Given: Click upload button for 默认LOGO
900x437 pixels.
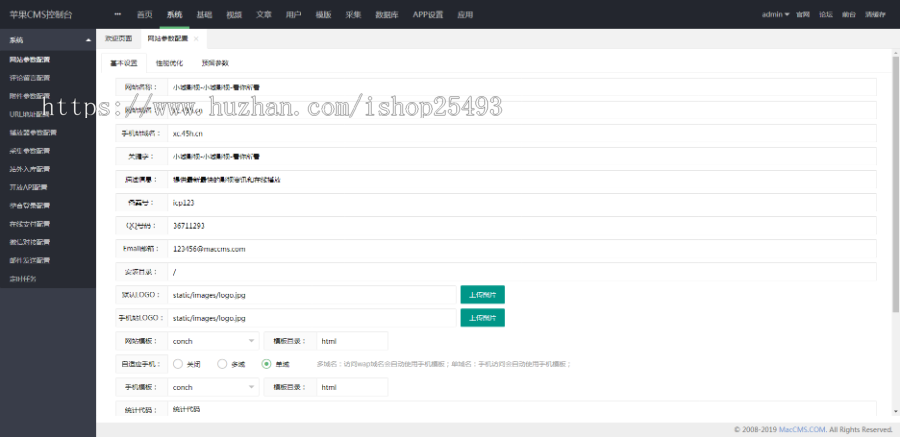Looking at the screenshot, I should [482, 294].
